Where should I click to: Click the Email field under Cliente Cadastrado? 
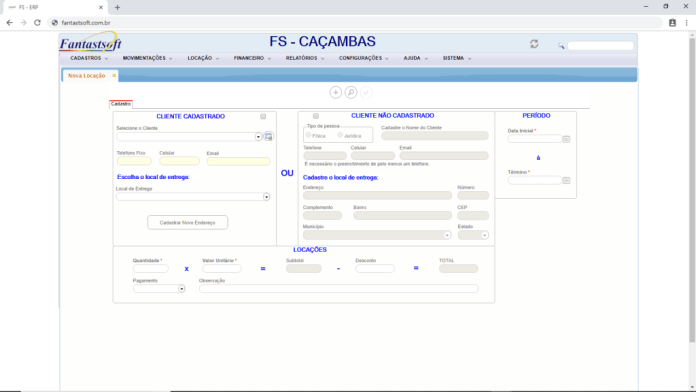238,161
